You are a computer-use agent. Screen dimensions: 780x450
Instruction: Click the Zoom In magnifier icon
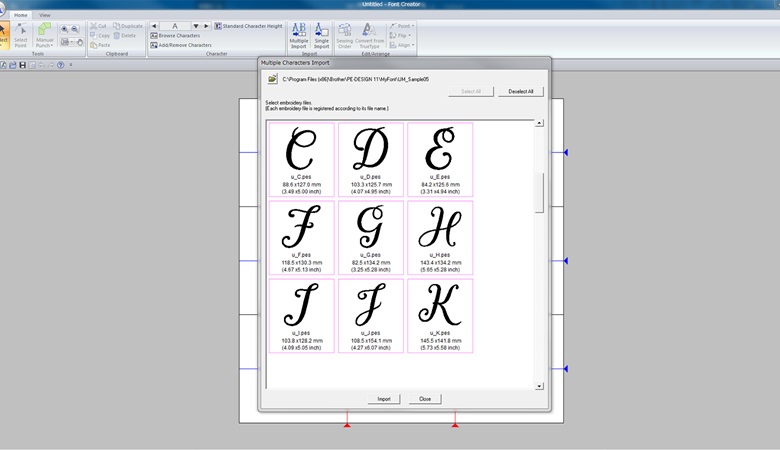click(65, 30)
